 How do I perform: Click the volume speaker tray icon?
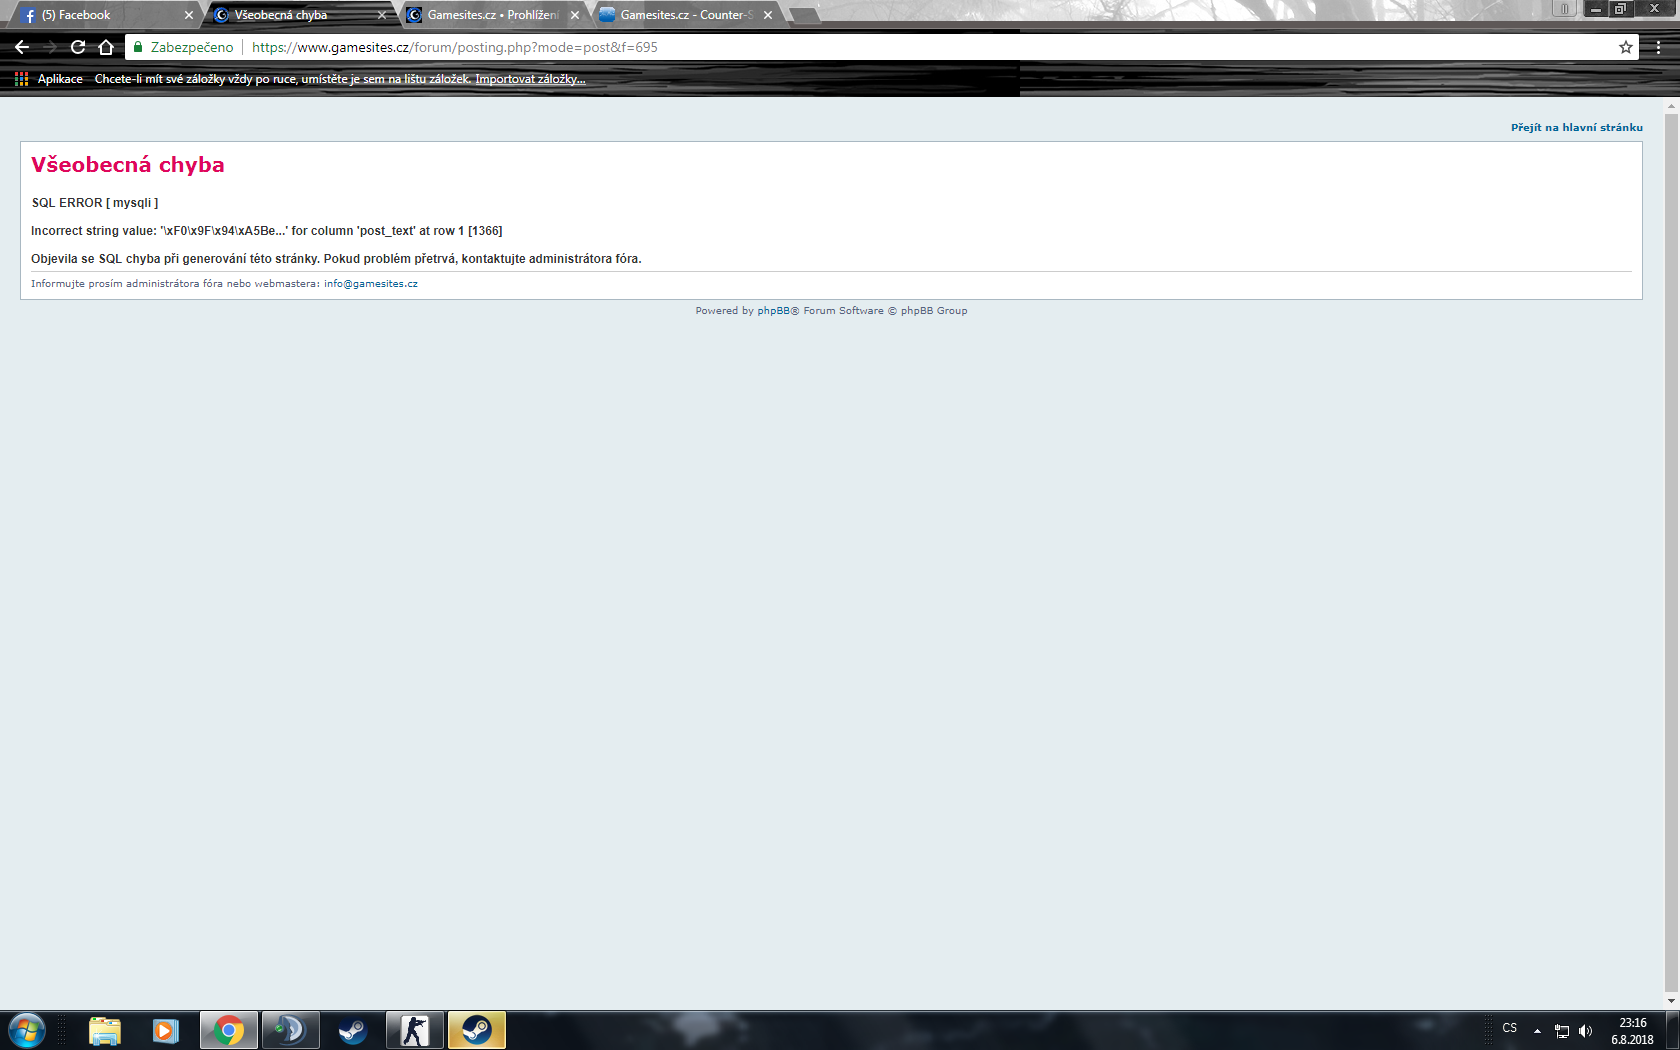(x=1585, y=1031)
